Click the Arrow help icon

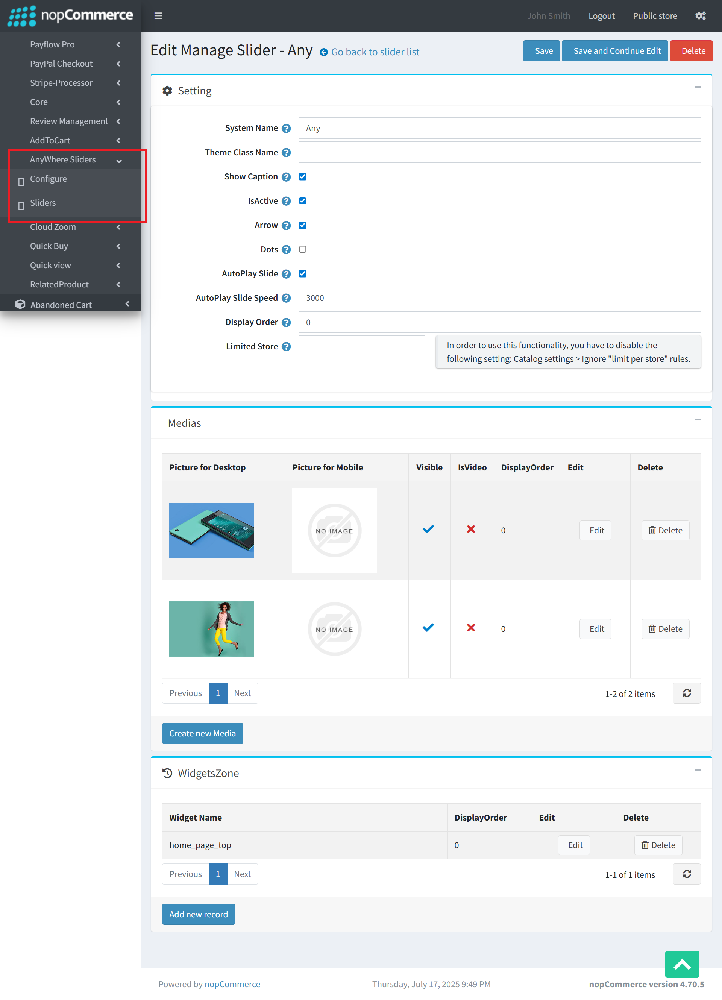point(286,225)
